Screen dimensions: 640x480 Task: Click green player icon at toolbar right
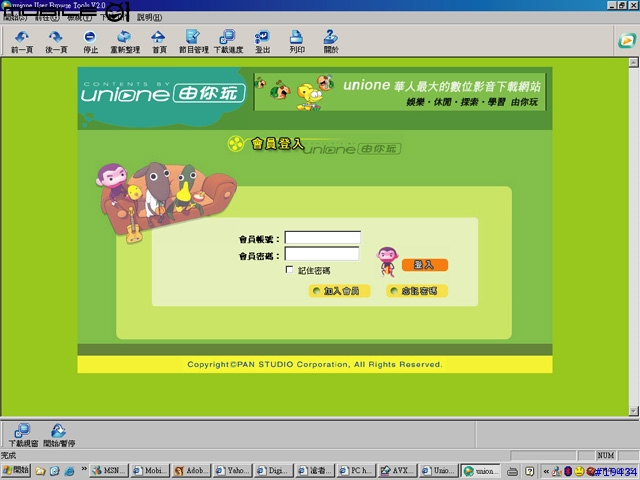tap(627, 41)
